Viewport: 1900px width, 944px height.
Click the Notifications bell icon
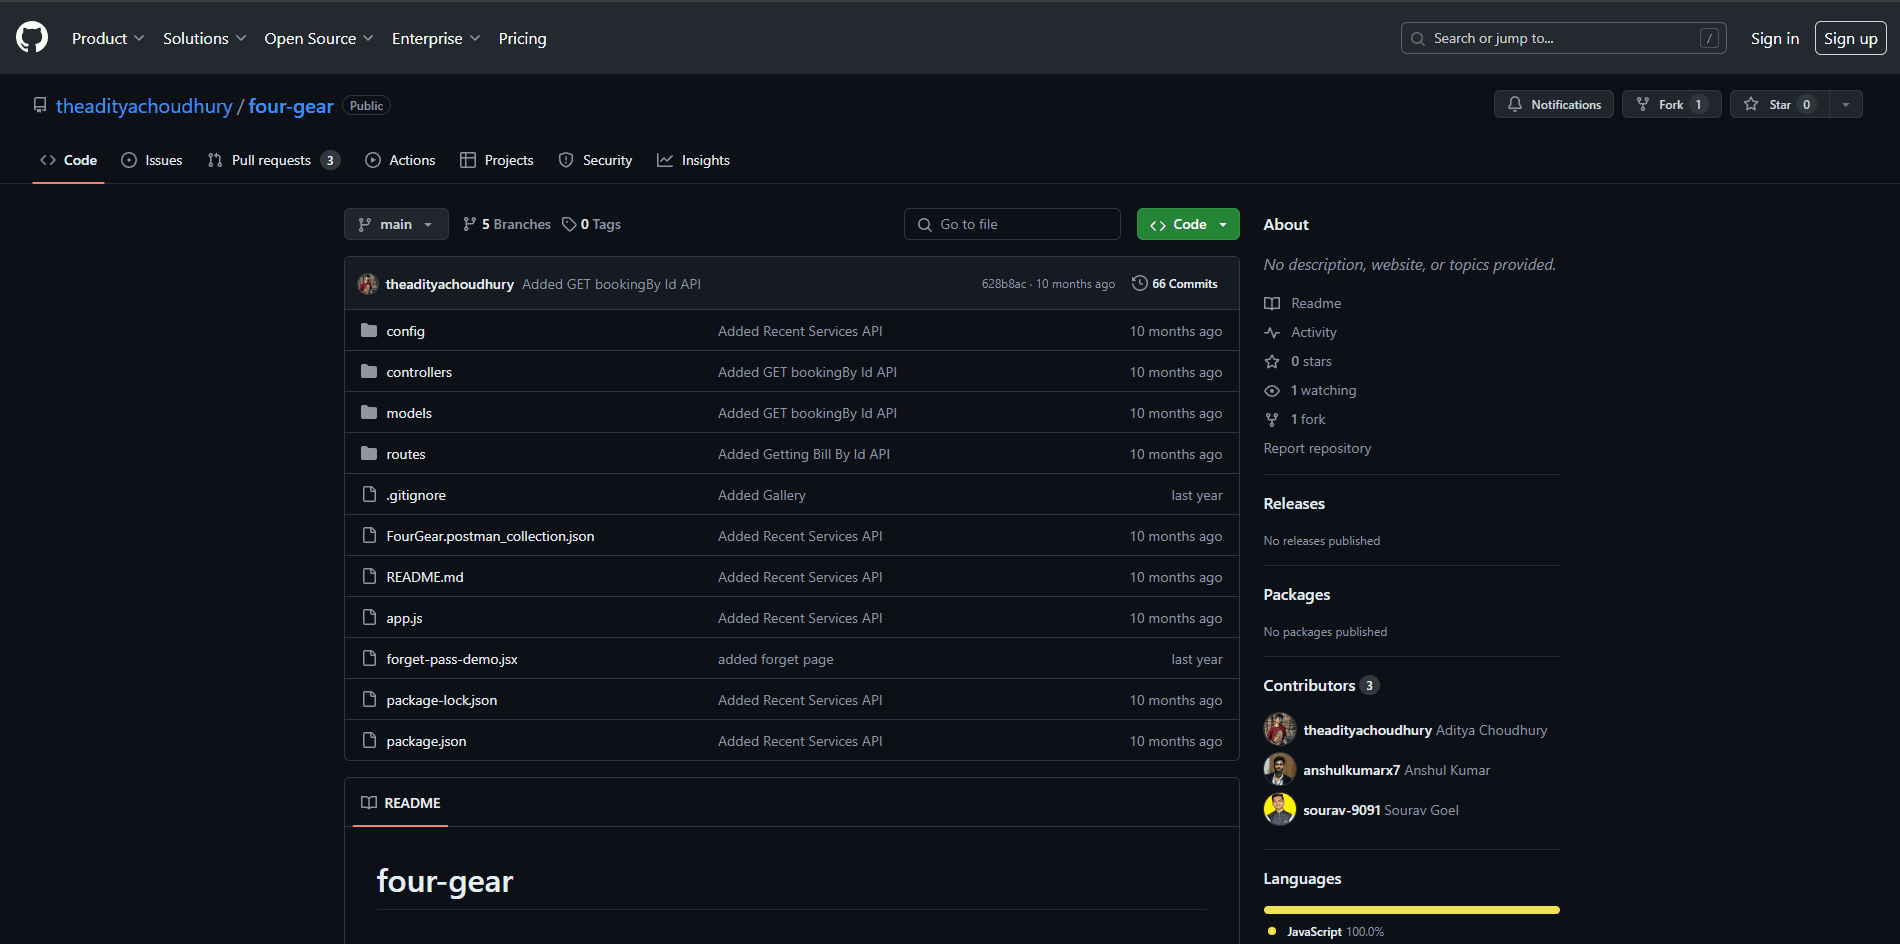click(1515, 104)
